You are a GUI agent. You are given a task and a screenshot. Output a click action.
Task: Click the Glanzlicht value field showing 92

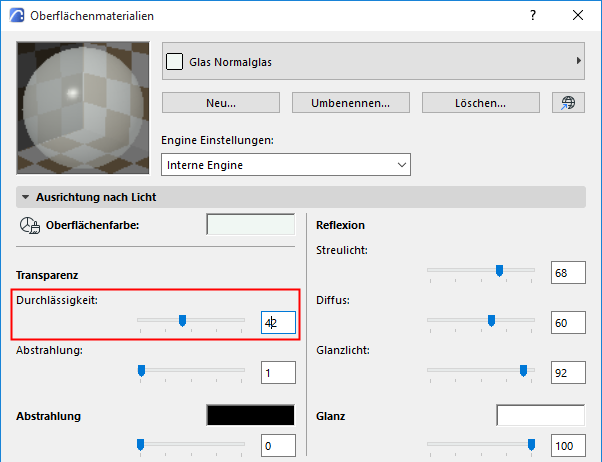coord(568,373)
